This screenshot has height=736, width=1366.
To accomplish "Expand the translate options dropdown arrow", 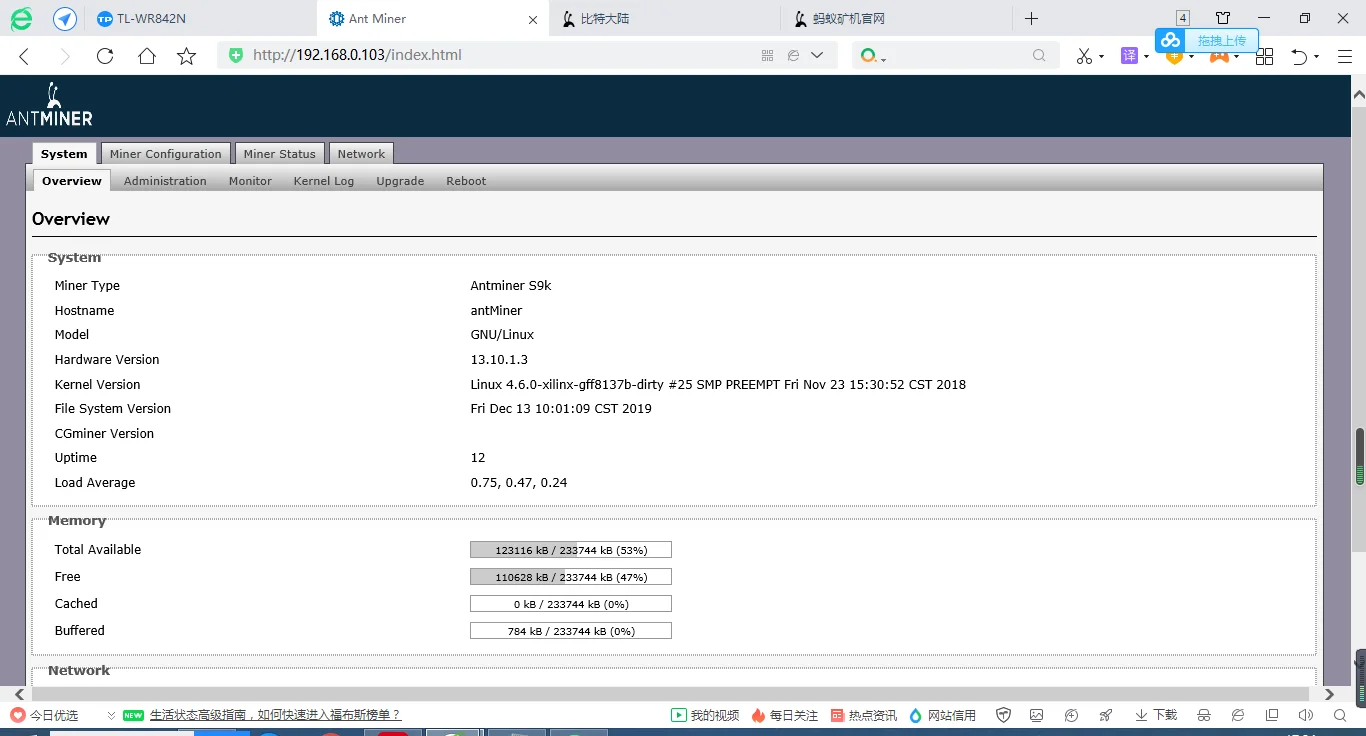I will [x=1146, y=57].
